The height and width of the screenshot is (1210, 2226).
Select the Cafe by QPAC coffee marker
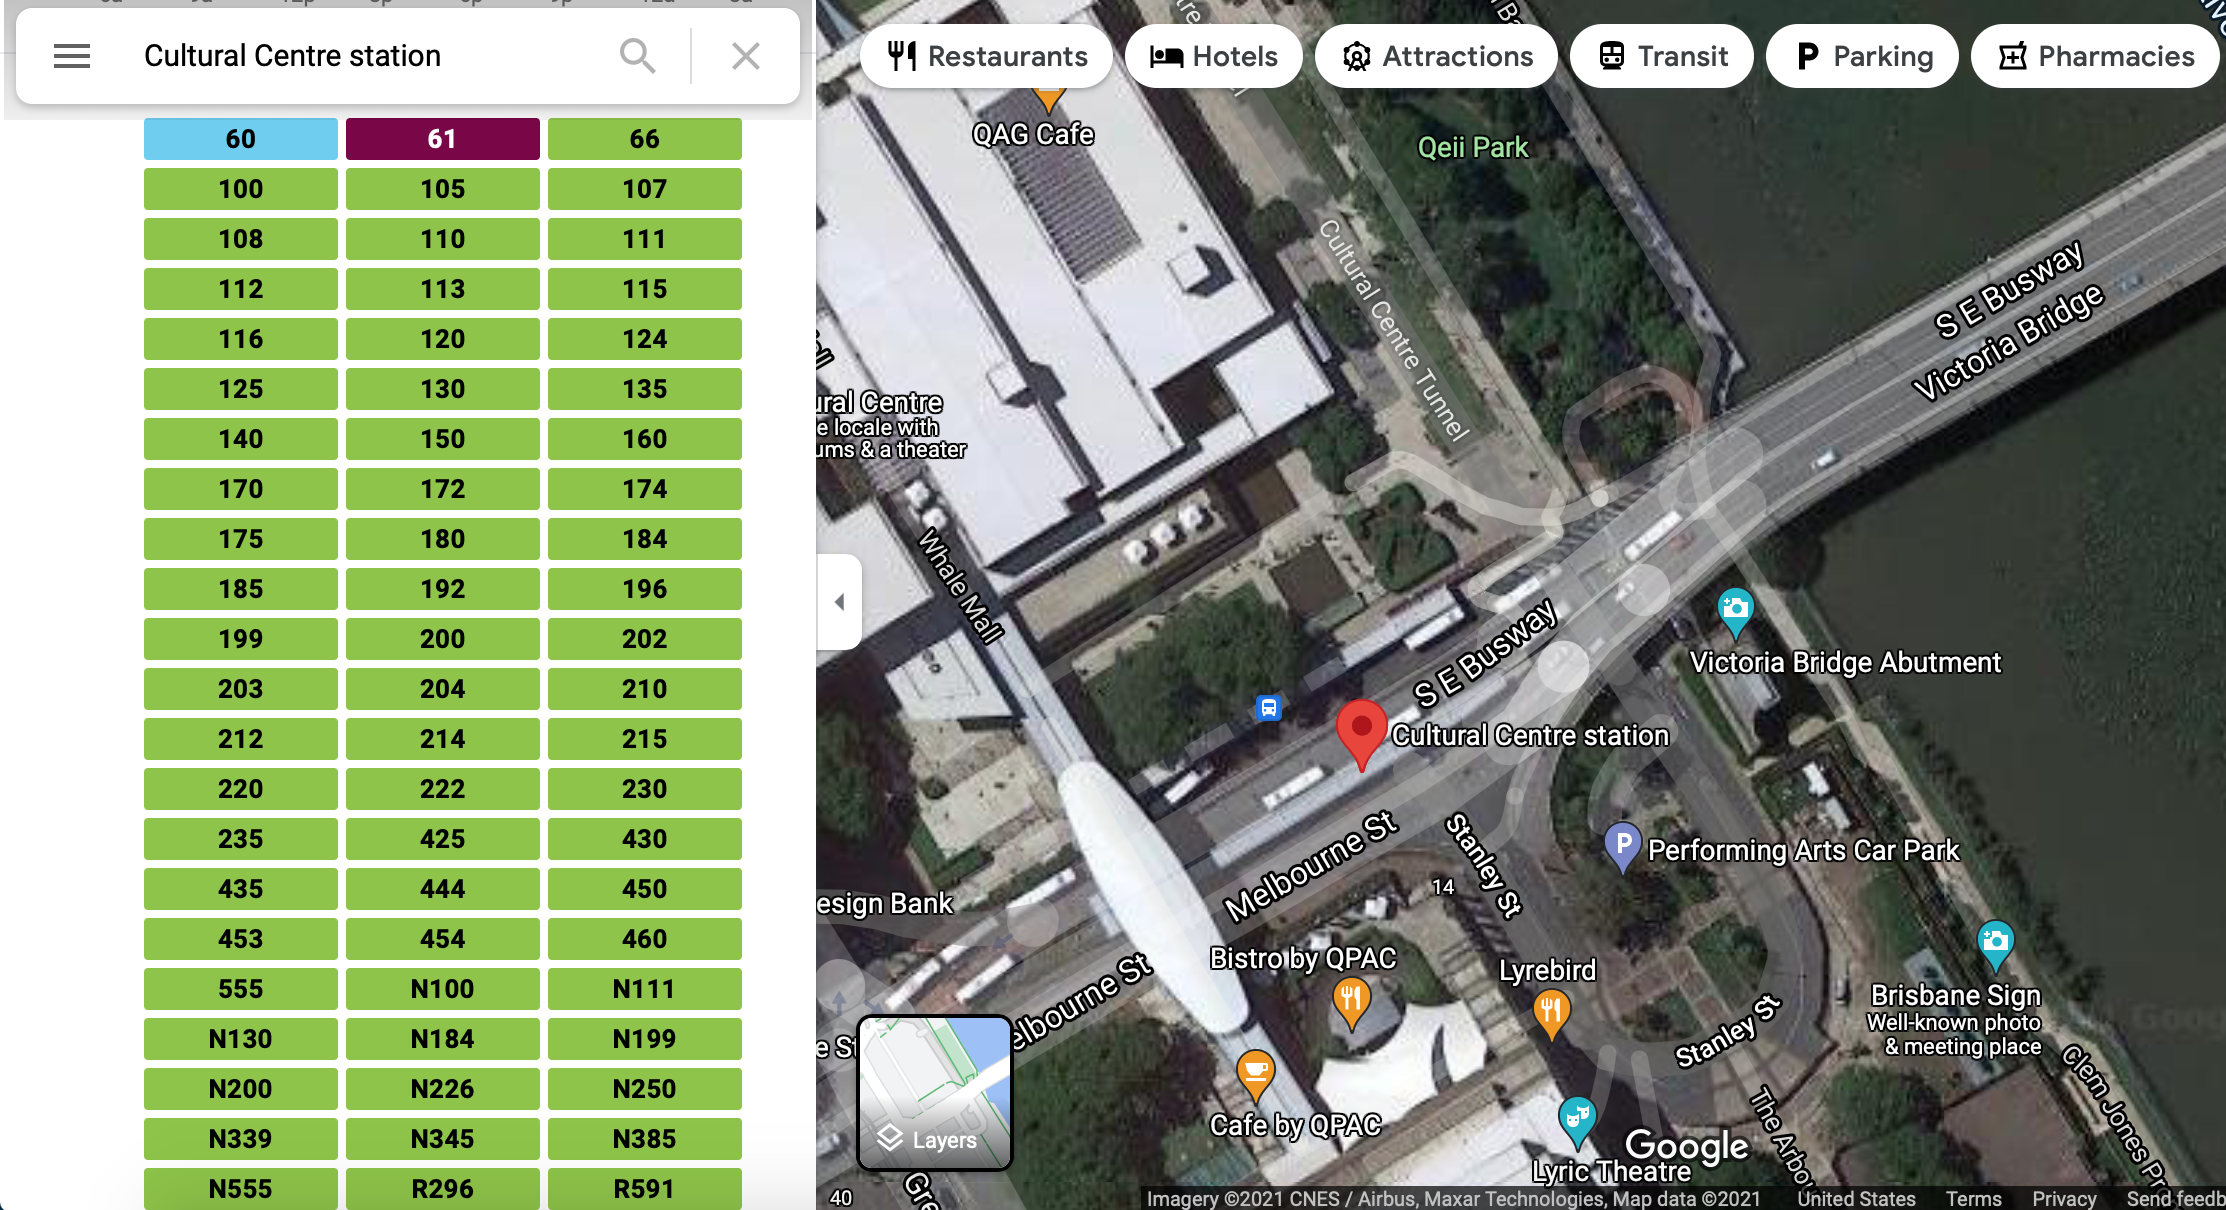click(x=1255, y=1076)
